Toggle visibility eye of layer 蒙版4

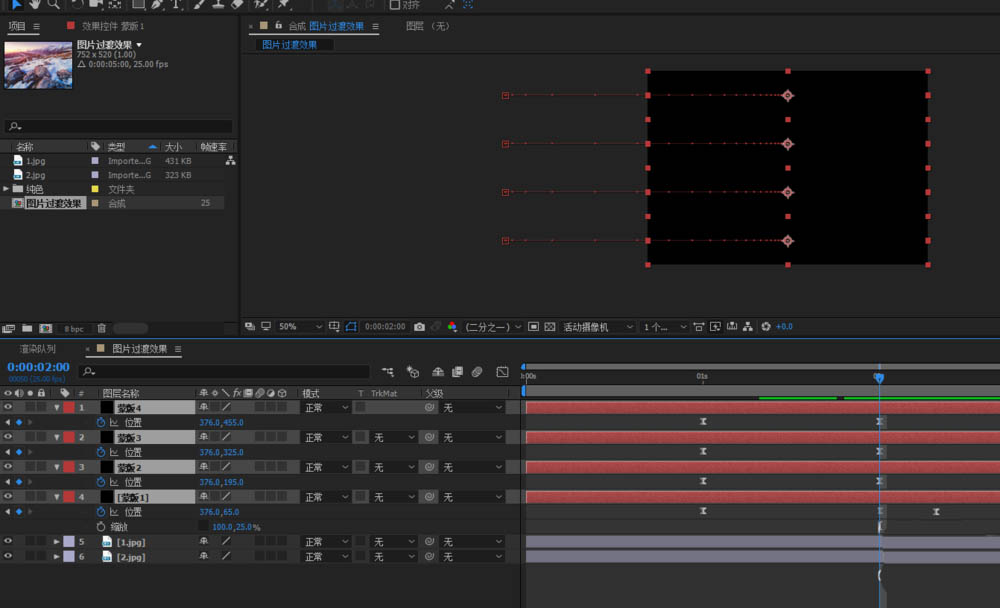8,408
